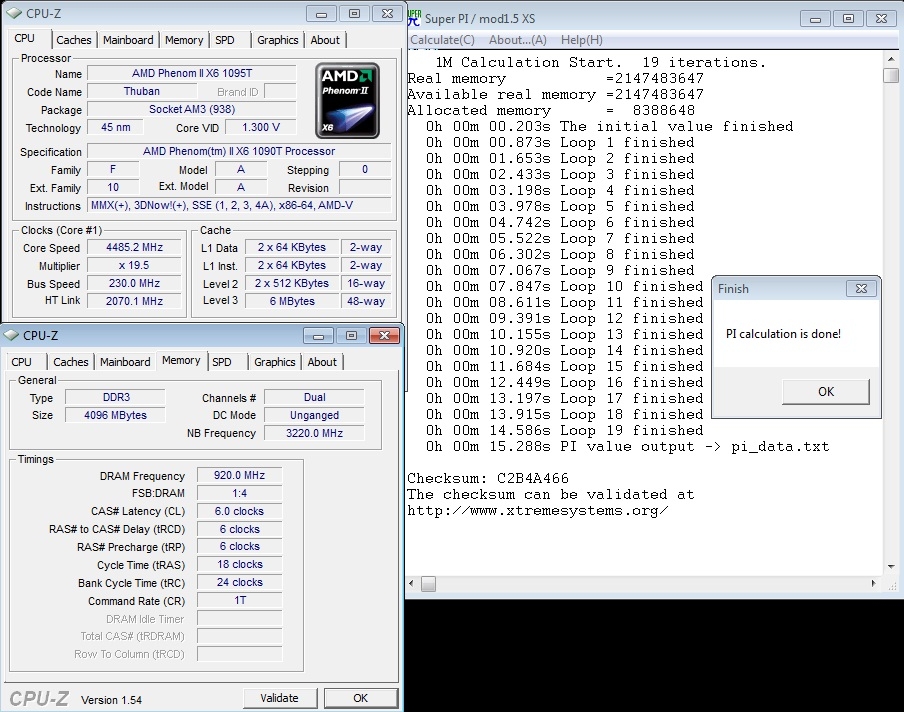Viewport: 904px width, 712px height.
Task: Select Graphics tab in the top CPU-Z window
Action: pyautogui.click(x=277, y=40)
